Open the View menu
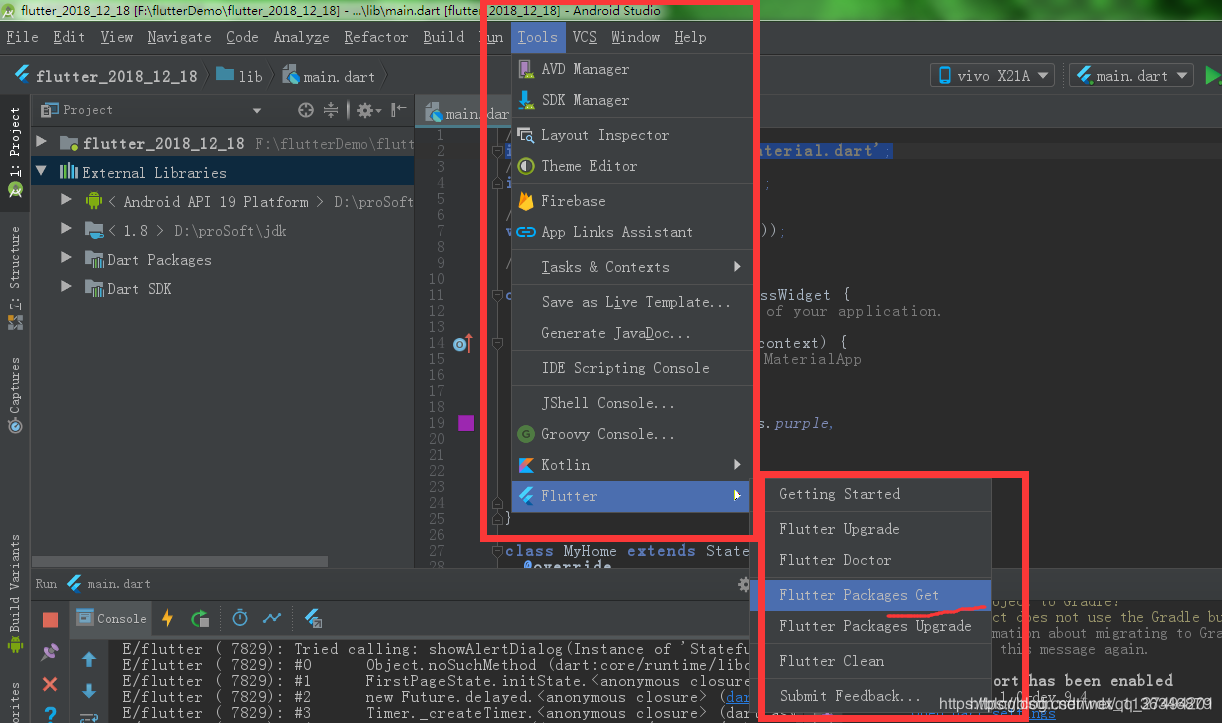This screenshot has height=723, width=1222. click(116, 37)
